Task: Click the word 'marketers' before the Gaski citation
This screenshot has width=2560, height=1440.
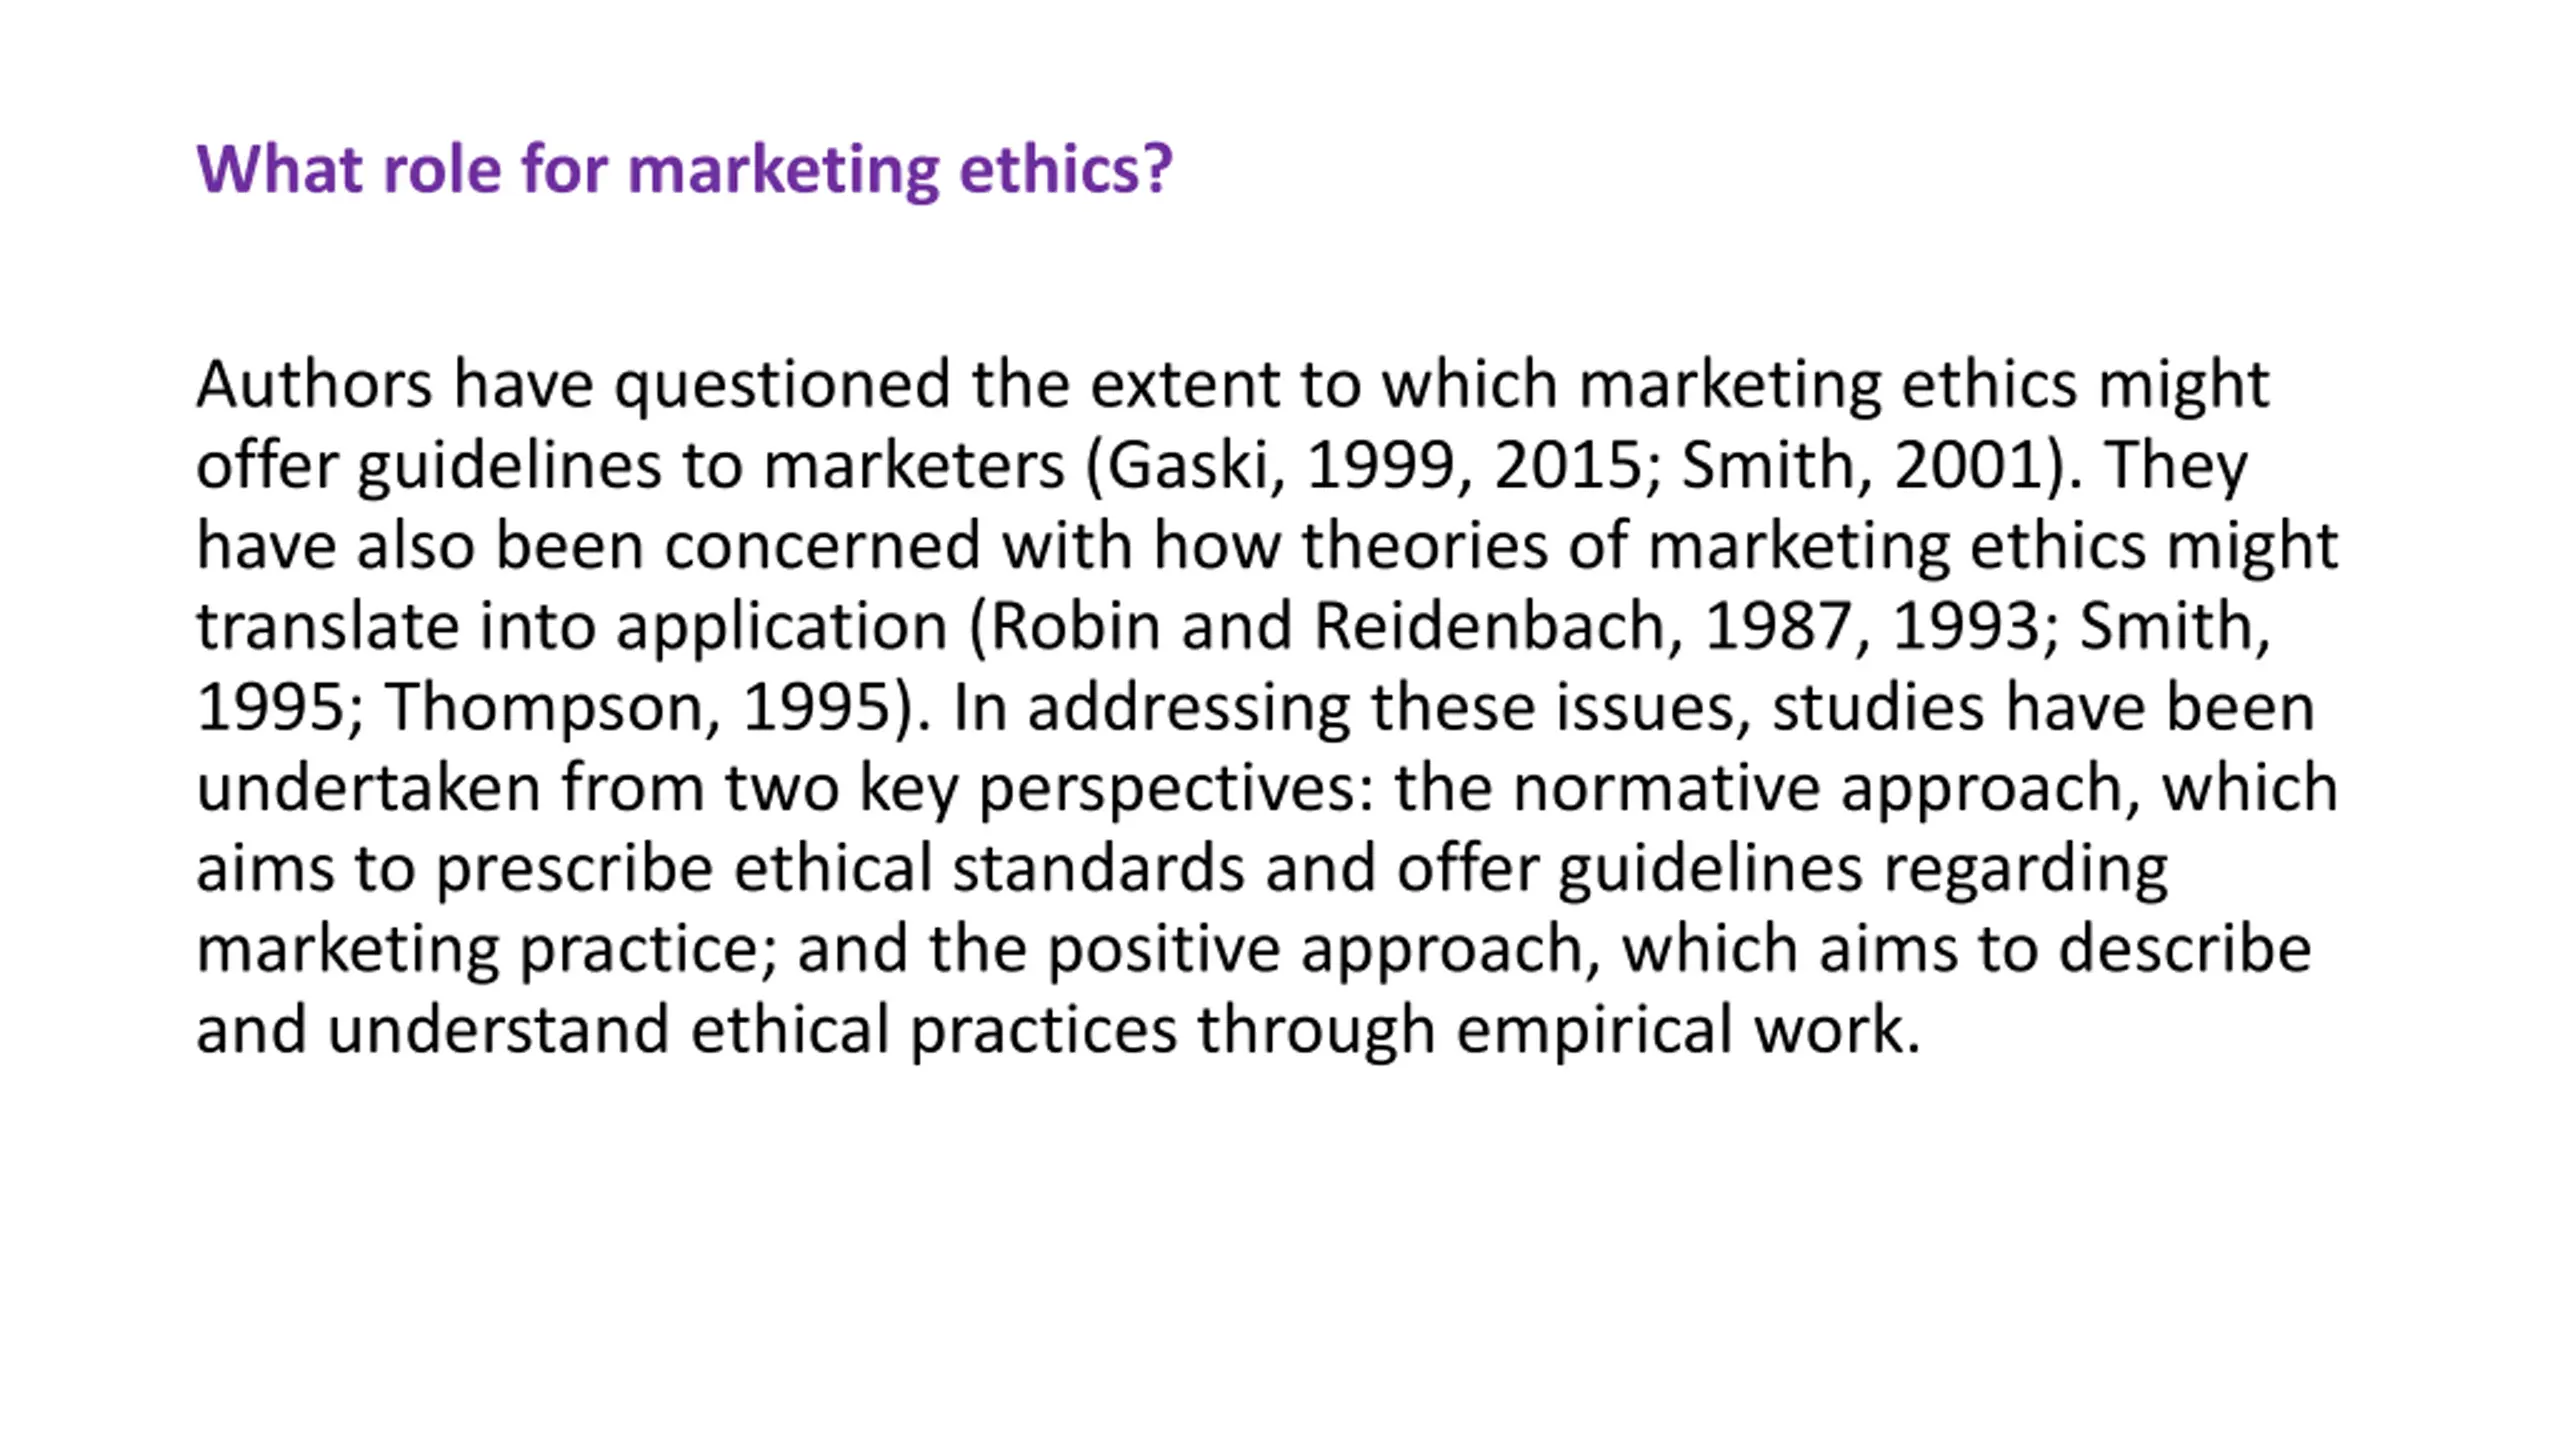Action: click(x=914, y=465)
